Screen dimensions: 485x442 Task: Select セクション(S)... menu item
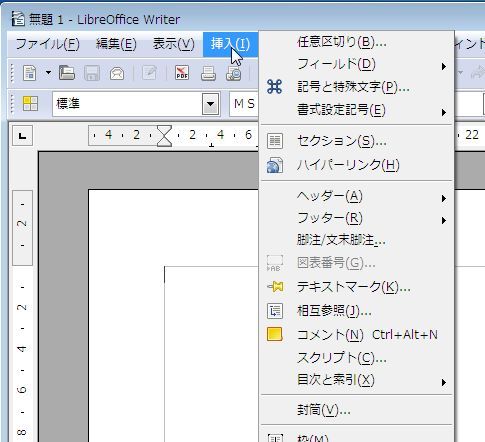(x=357, y=141)
